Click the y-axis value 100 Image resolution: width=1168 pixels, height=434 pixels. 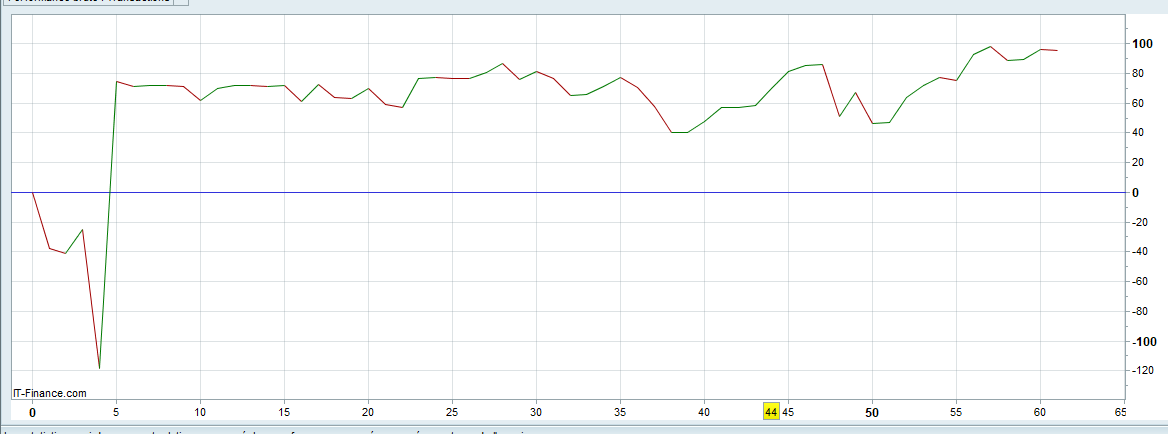click(x=1141, y=44)
